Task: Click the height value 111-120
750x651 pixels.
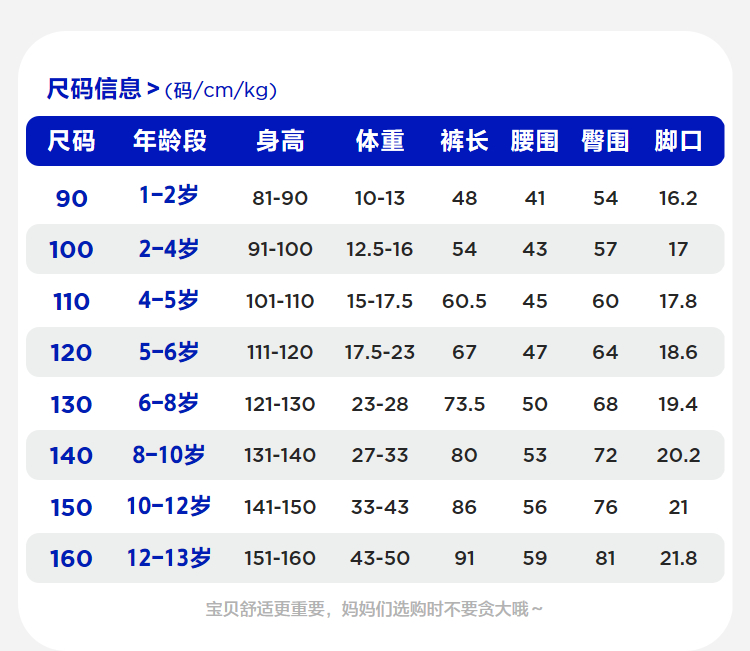Action: (x=280, y=353)
